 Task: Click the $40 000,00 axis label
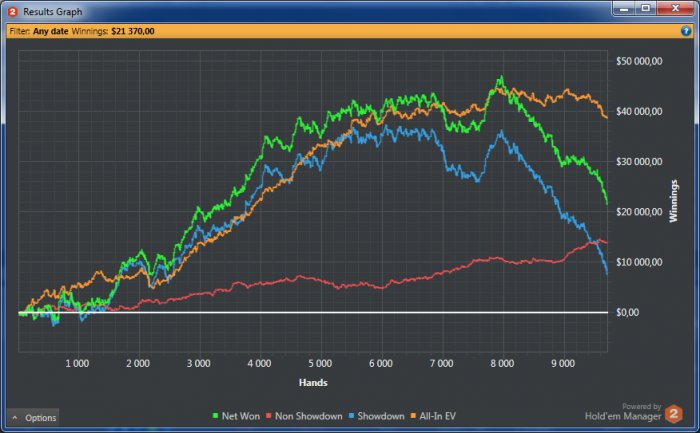639,112
